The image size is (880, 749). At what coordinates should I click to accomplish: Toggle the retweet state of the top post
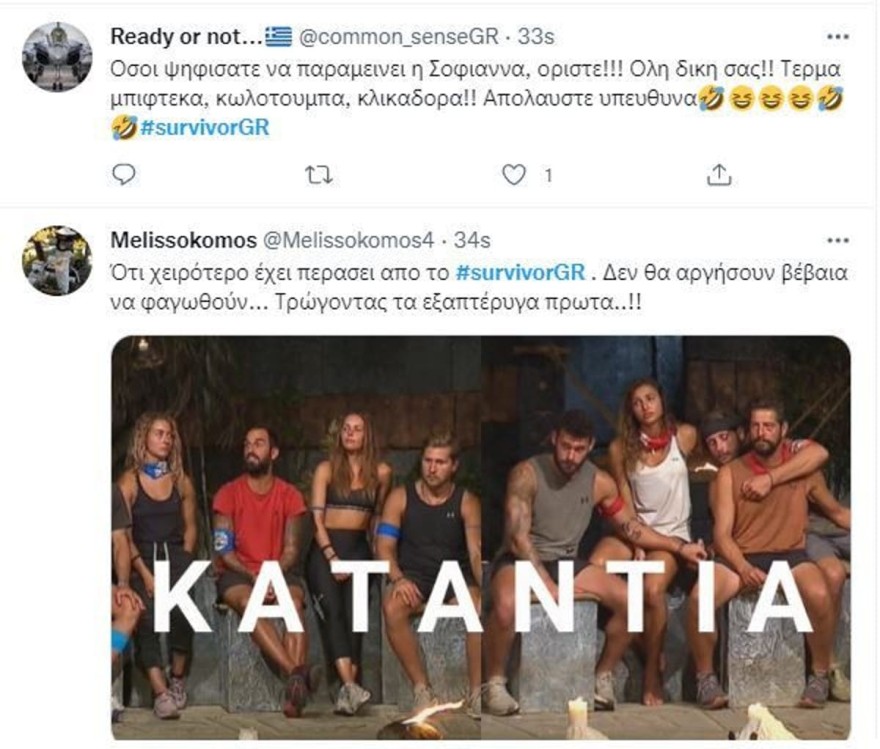tap(318, 175)
